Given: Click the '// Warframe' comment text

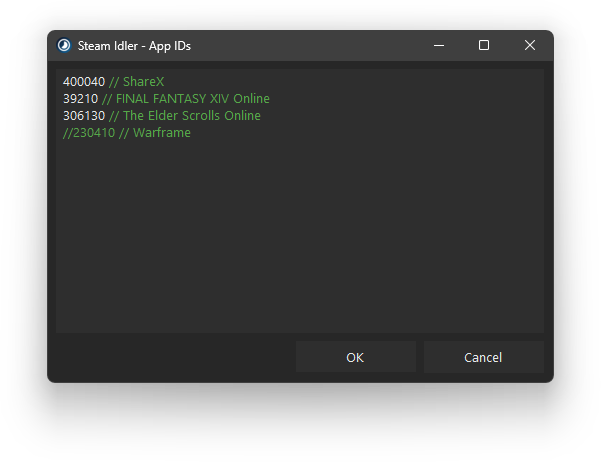Looking at the screenshot, I should 155,133.
